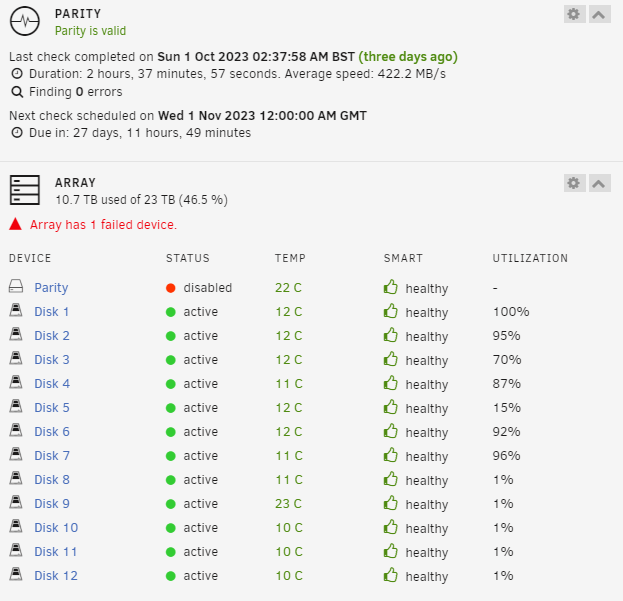The width and height of the screenshot is (623, 601).
Task: Click the red failed device warning triangle
Action: point(15,224)
